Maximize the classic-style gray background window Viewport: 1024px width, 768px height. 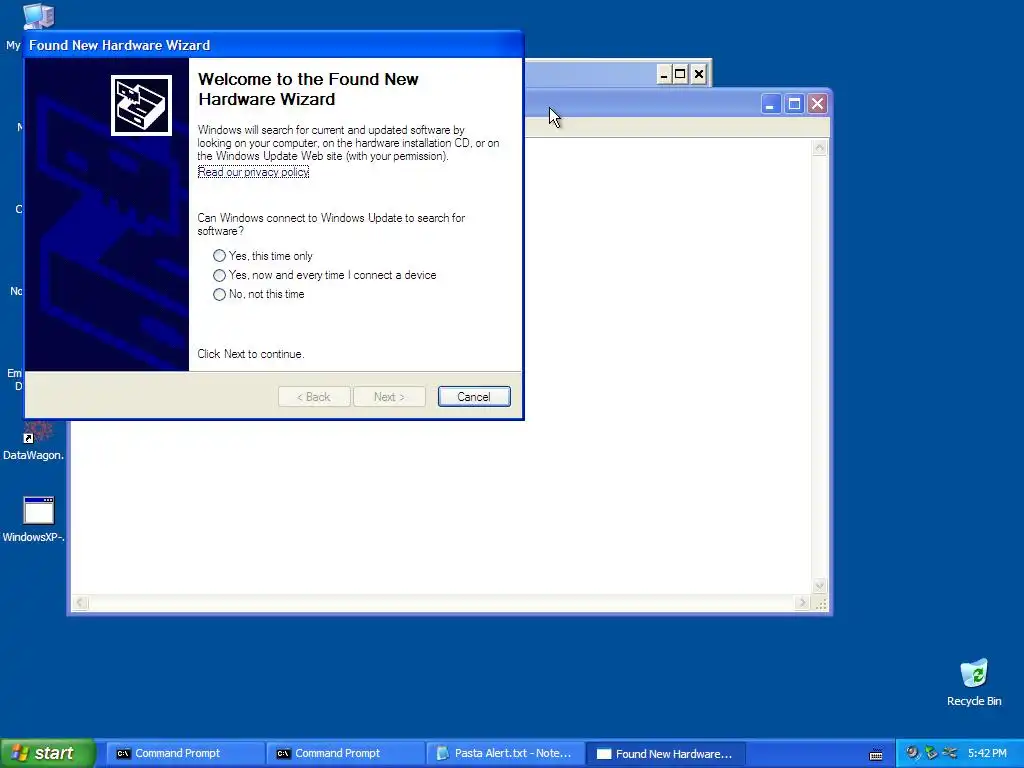[680, 74]
